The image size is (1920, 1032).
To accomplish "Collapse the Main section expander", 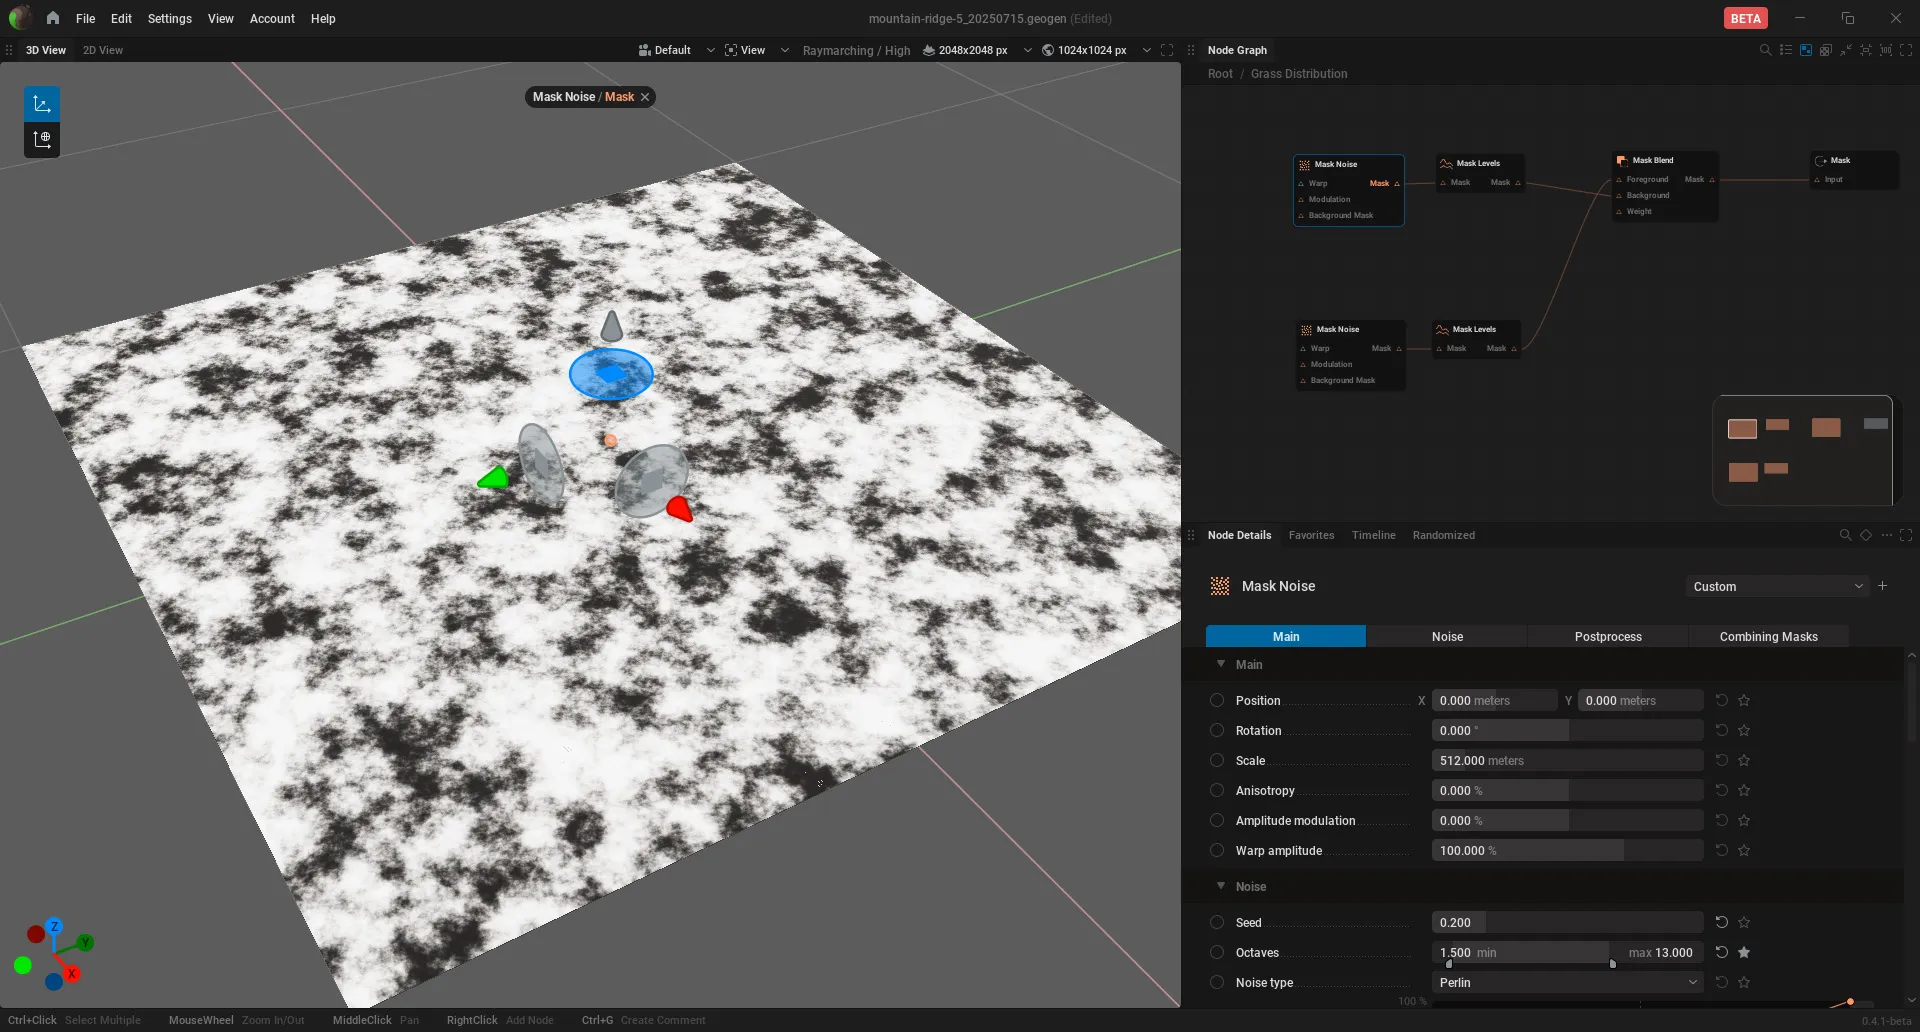I will (1221, 664).
